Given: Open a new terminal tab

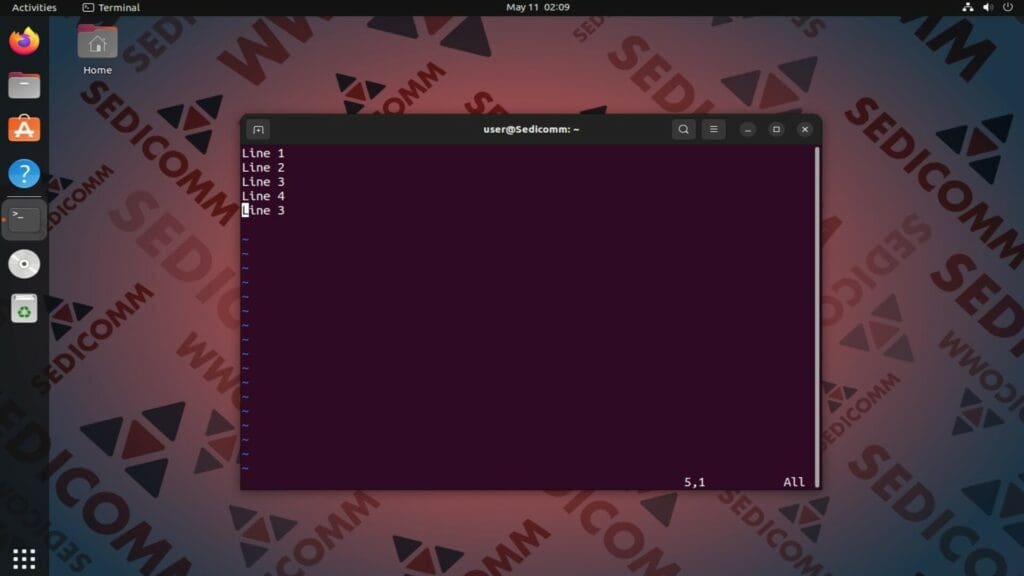Looking at the screenshot, I should 258,129.
